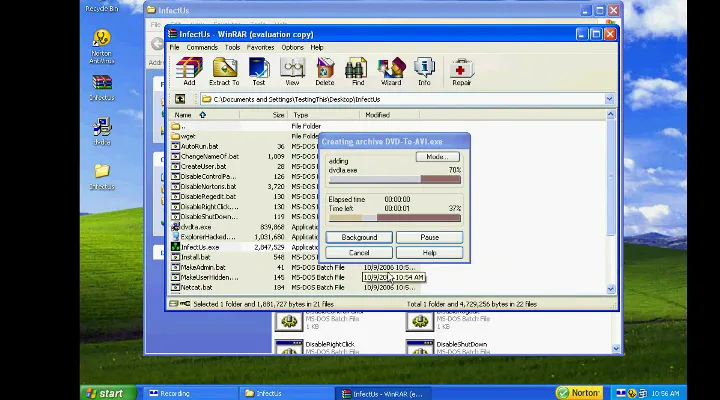
Task: Select the dvdta desktop icon
Action: (101, 131)
